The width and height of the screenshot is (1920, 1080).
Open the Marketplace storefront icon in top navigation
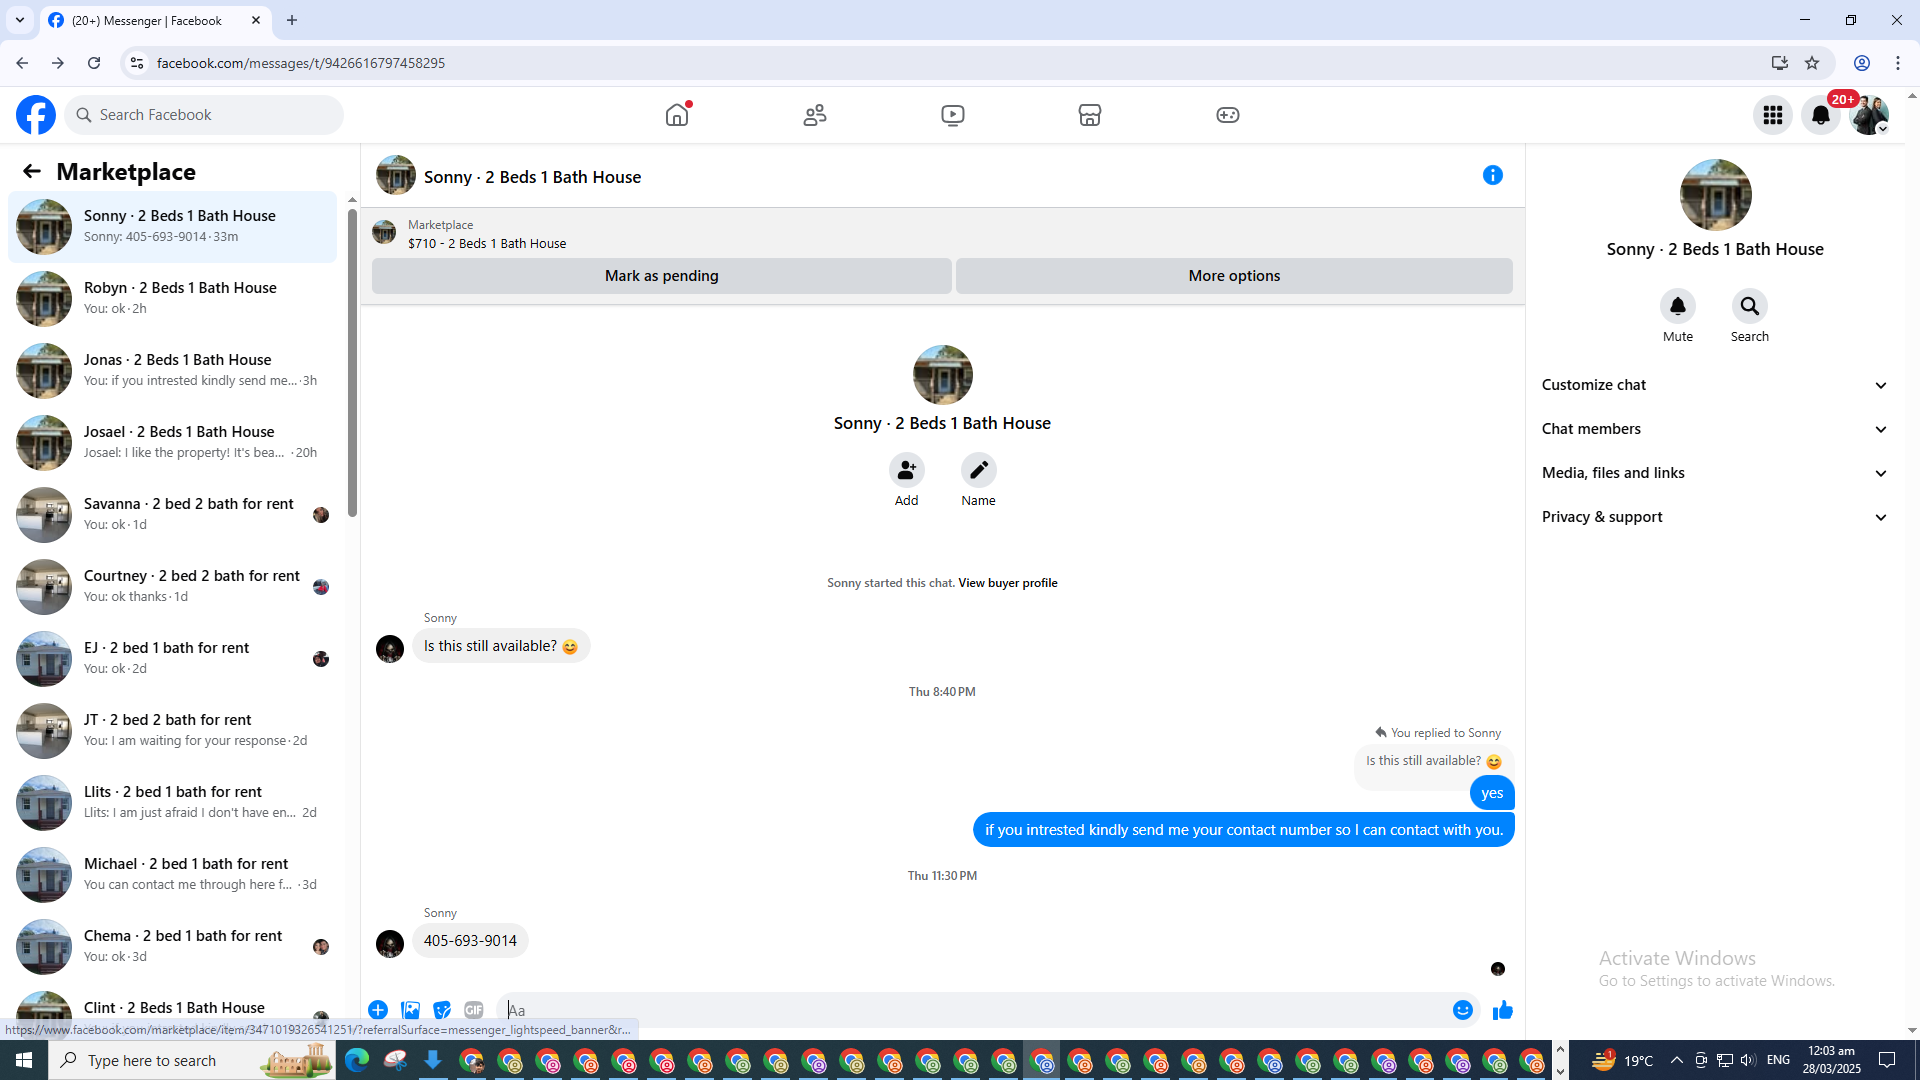(x=1090, y=115)
